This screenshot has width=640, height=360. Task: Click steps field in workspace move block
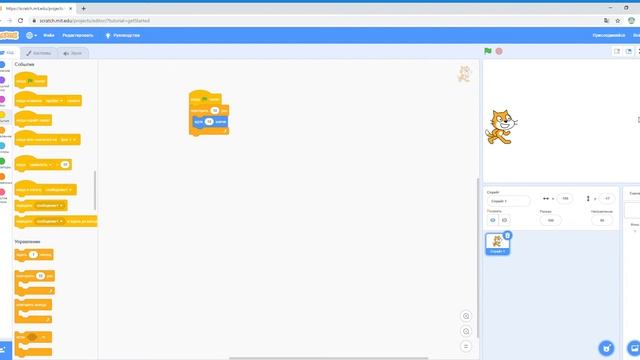tap(209, 122)
